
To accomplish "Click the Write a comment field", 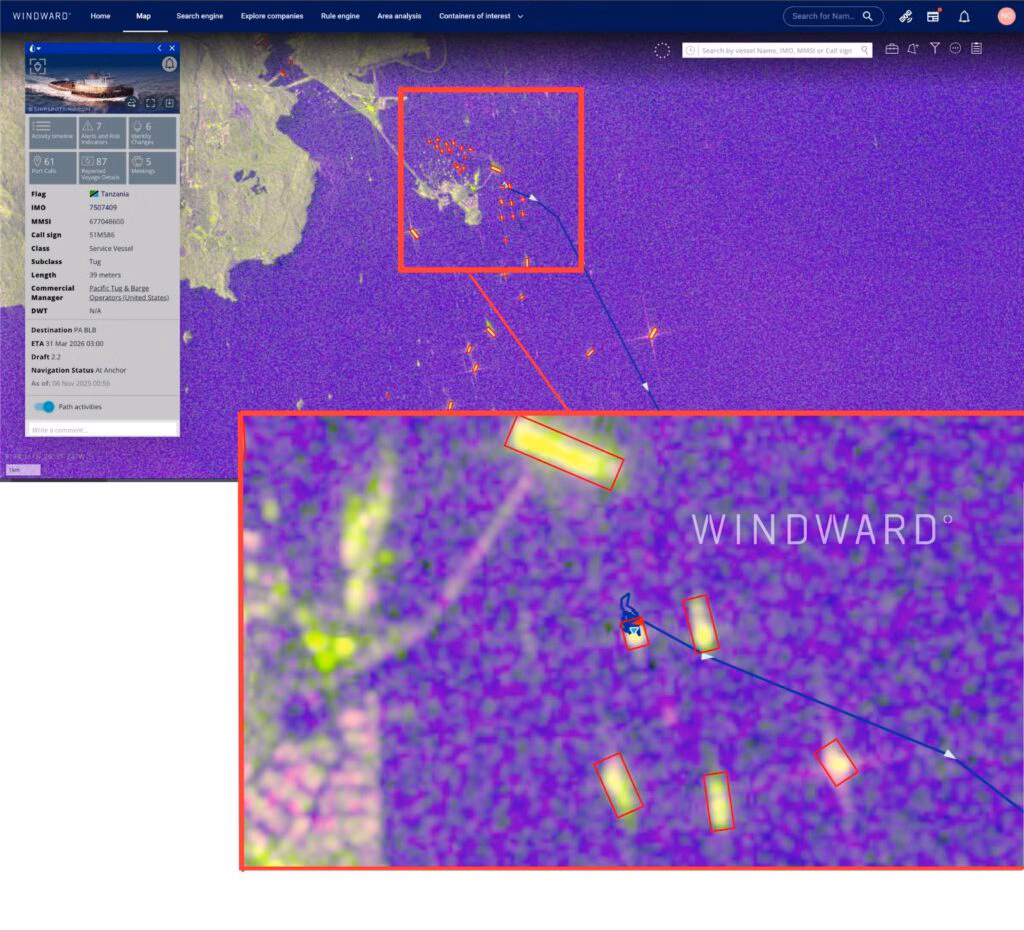I will 103,430.
